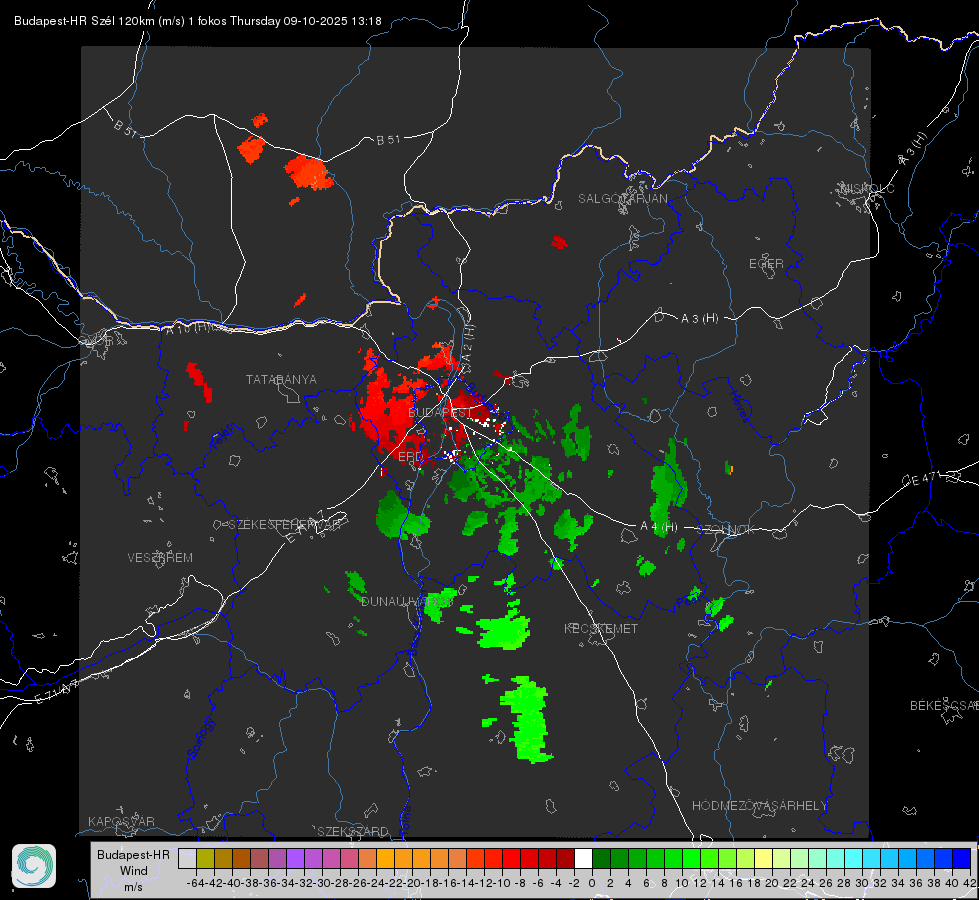Click the EGER city label
This screenshot has width=979, height=900.
point(766,264)
